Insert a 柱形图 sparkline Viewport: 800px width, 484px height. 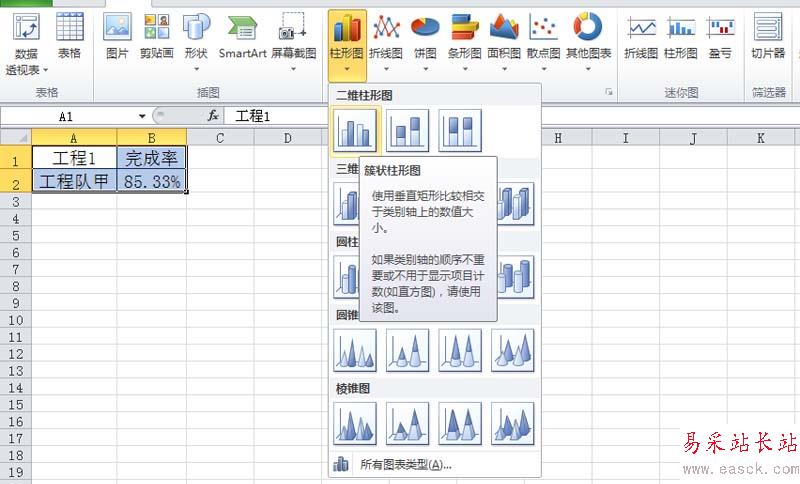[681, 36]
